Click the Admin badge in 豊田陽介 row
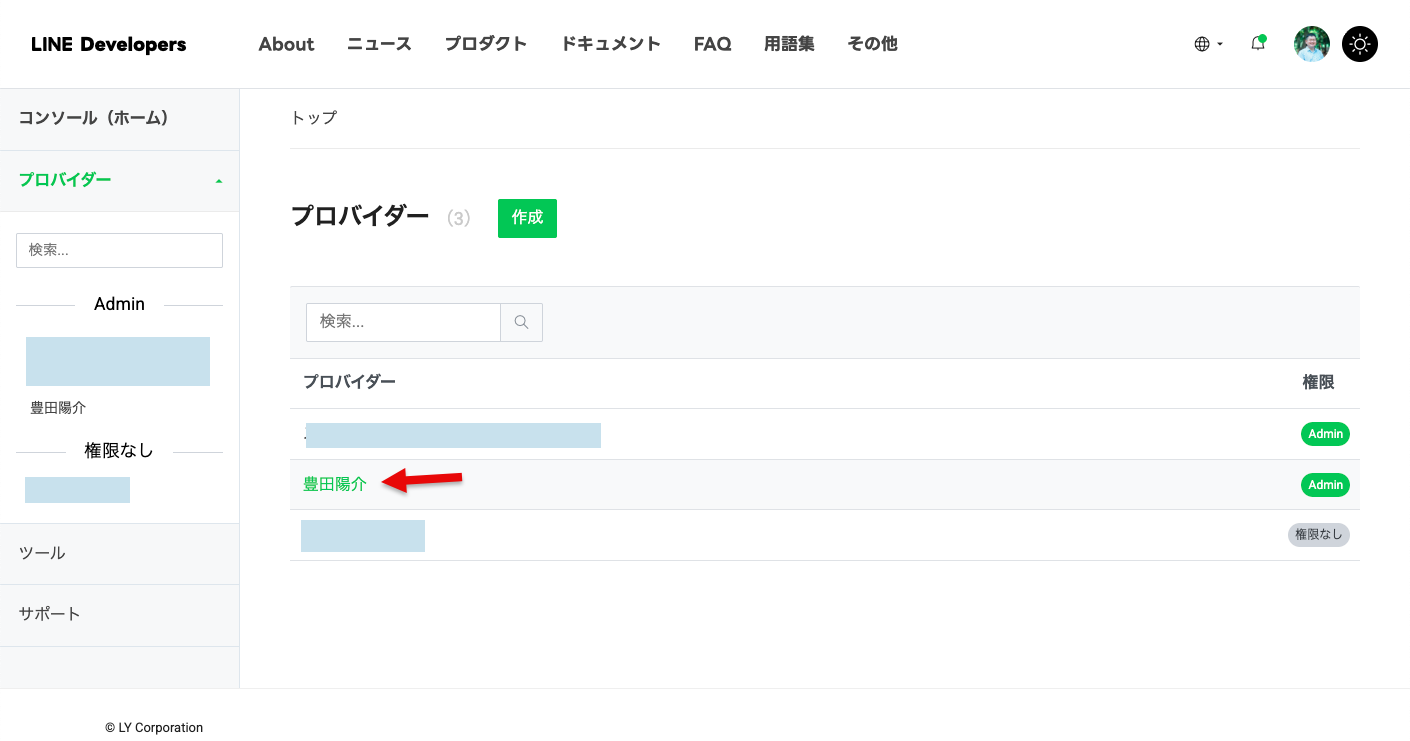This screenshot has width=1410, height=741. click(x=1325, y=485)
